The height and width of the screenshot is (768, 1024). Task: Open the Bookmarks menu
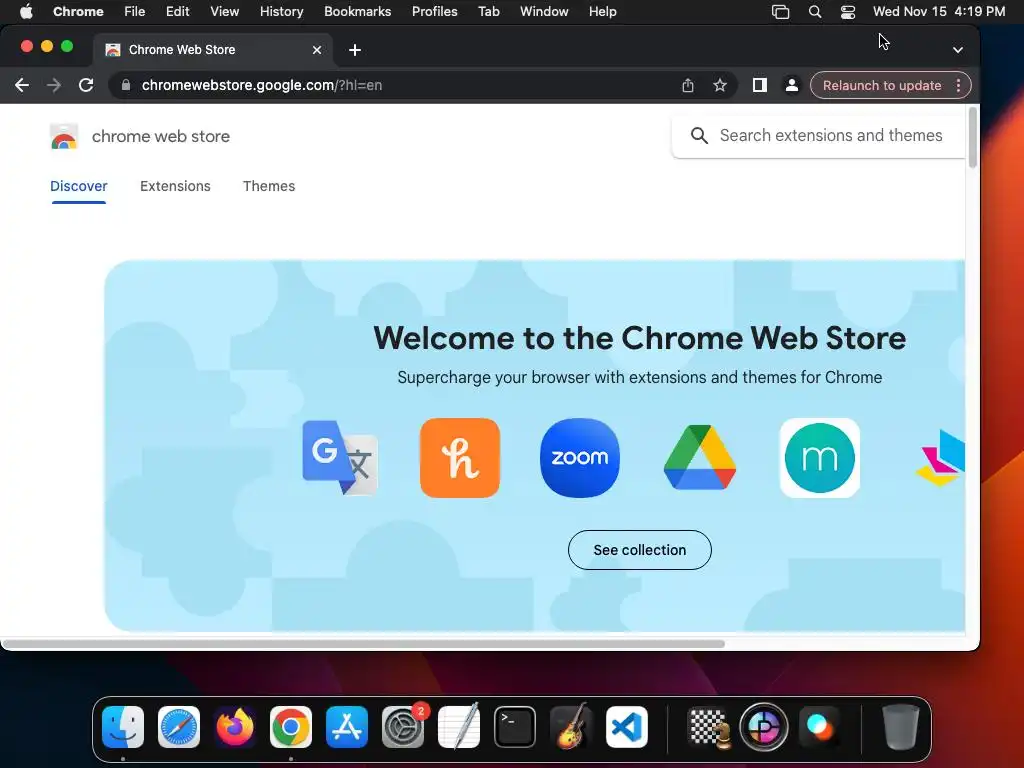tap(358, 11)
